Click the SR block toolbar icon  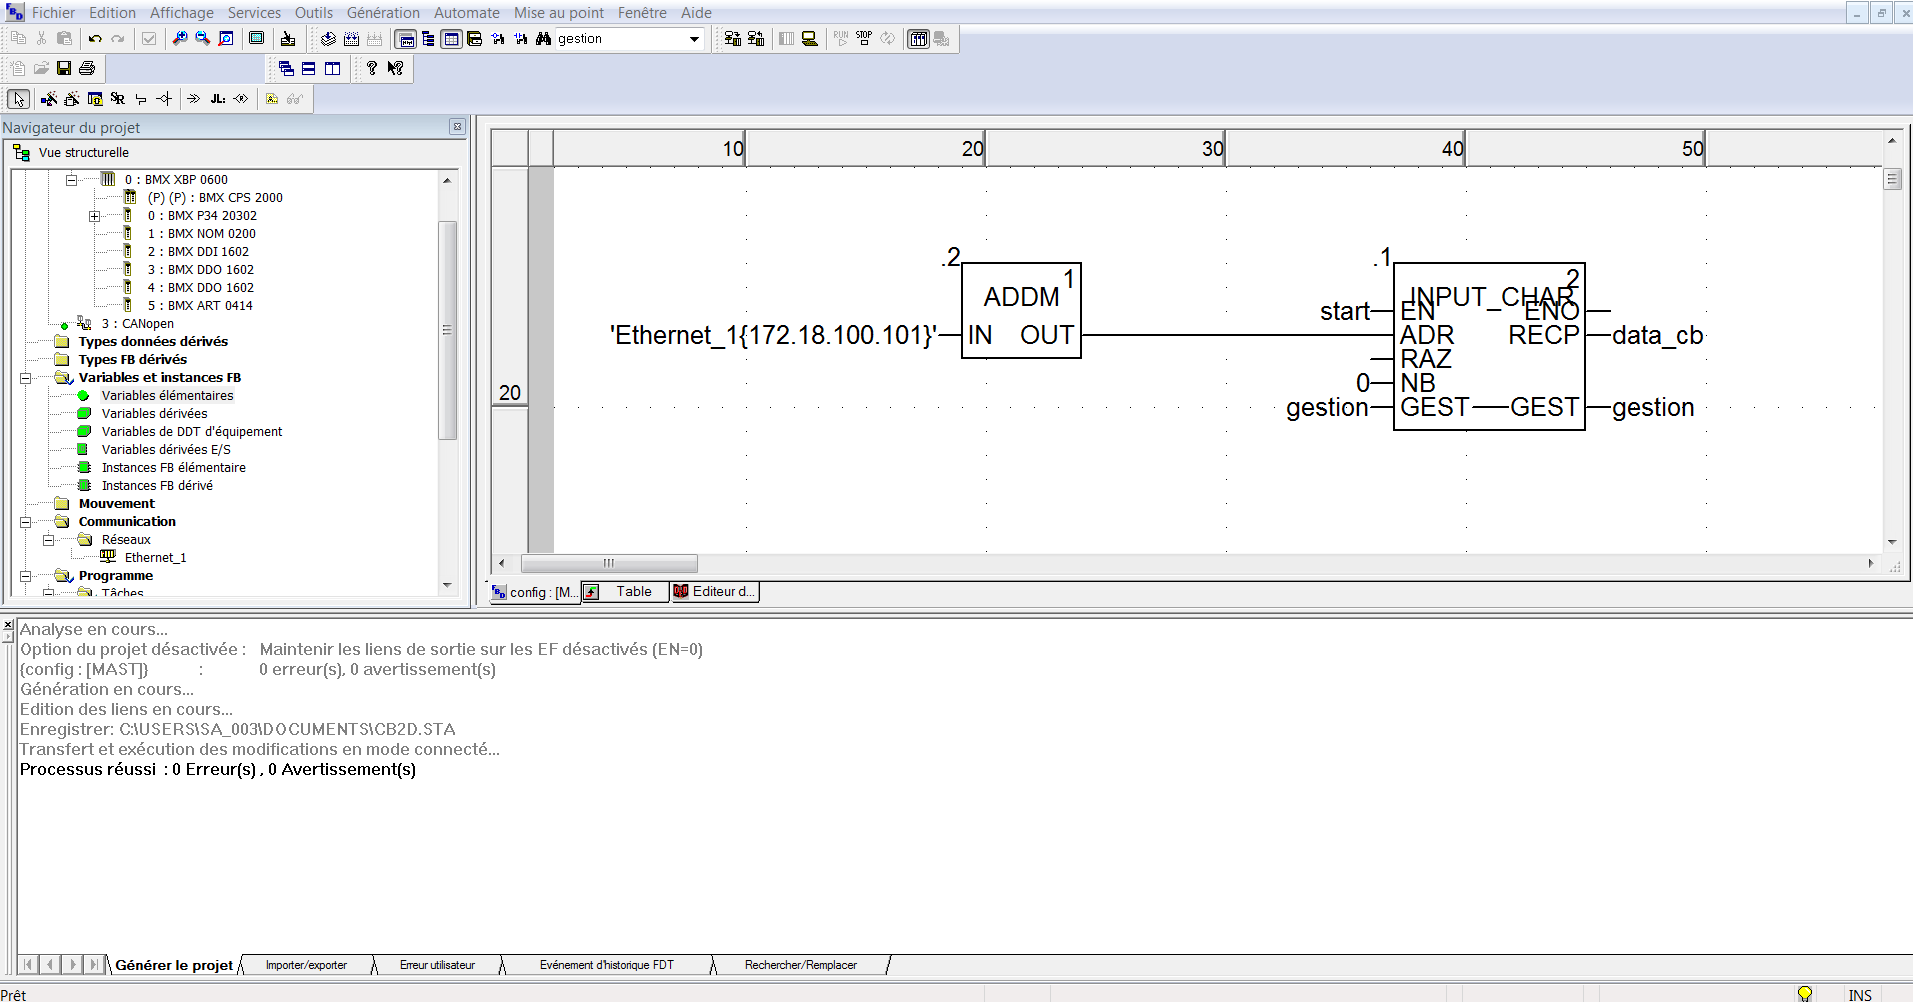(118, 99)
